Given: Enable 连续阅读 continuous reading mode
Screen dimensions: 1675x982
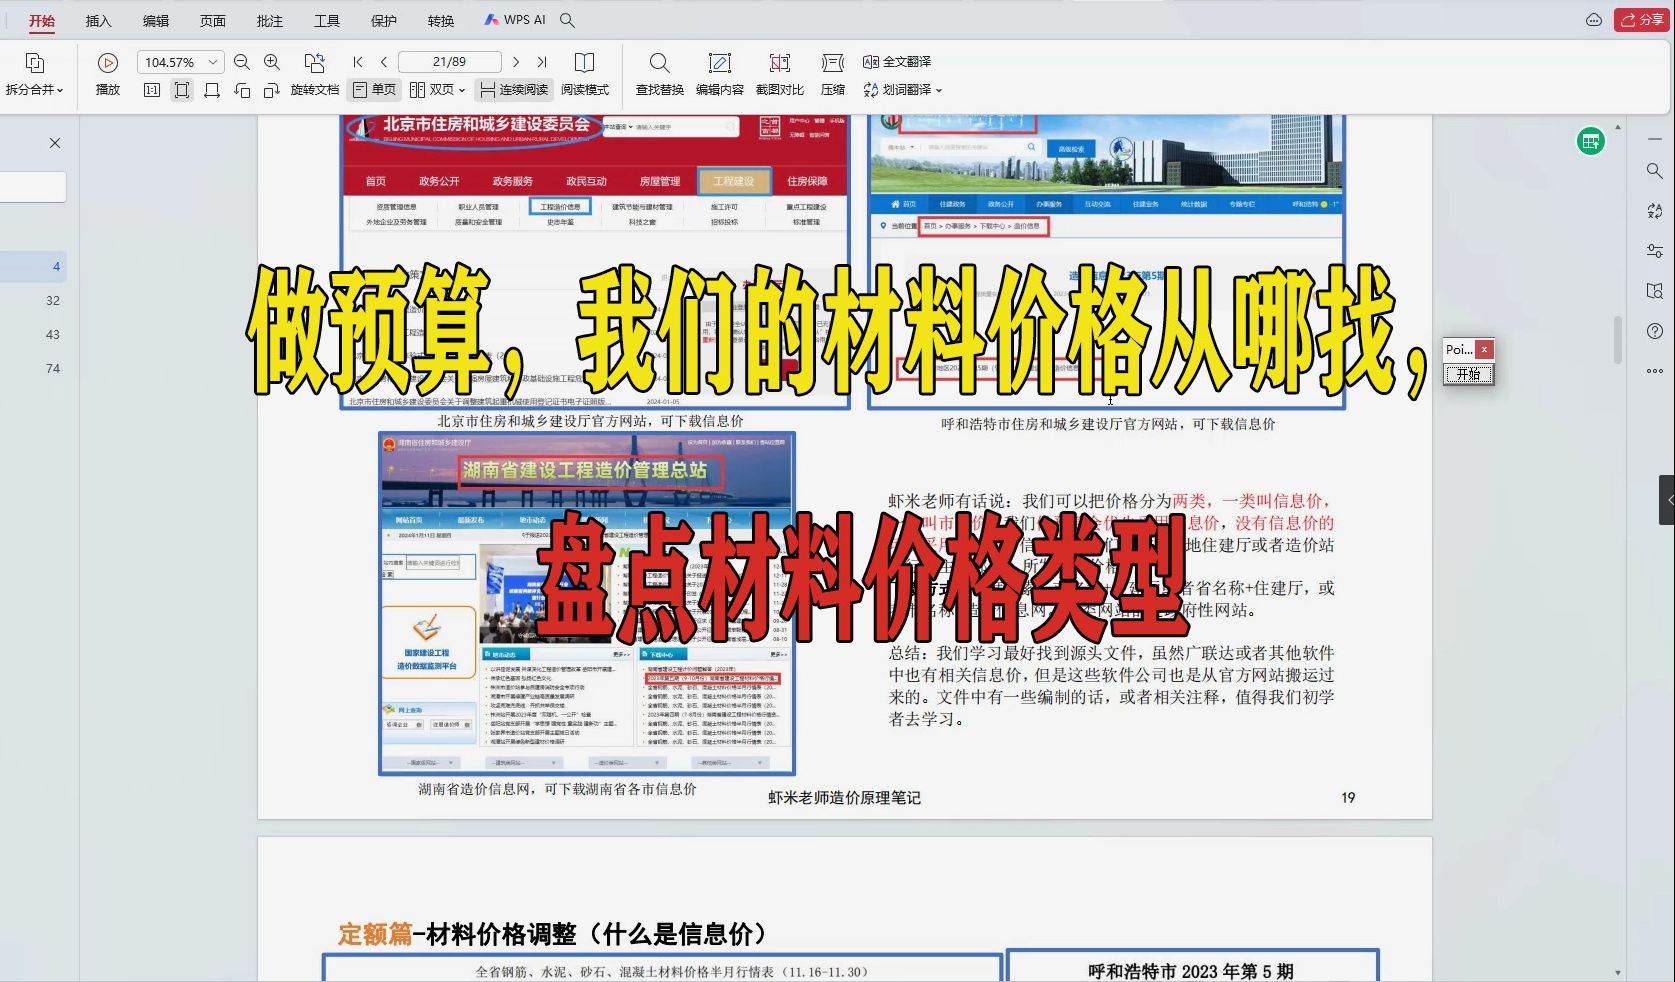Looking at the screenshot, I should 511,89.
